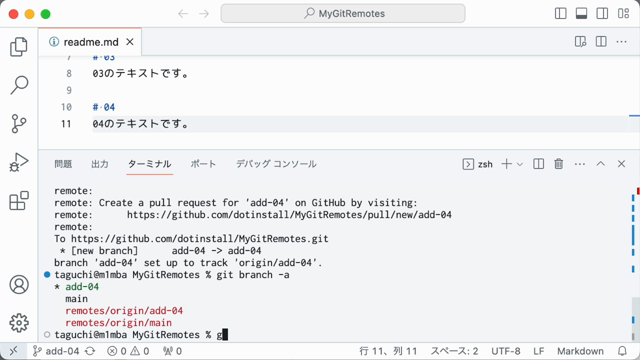This screenshot has width=640, height=360.
Task: Maximize panel with the chevron-up arrow
Action: (600, 164)
